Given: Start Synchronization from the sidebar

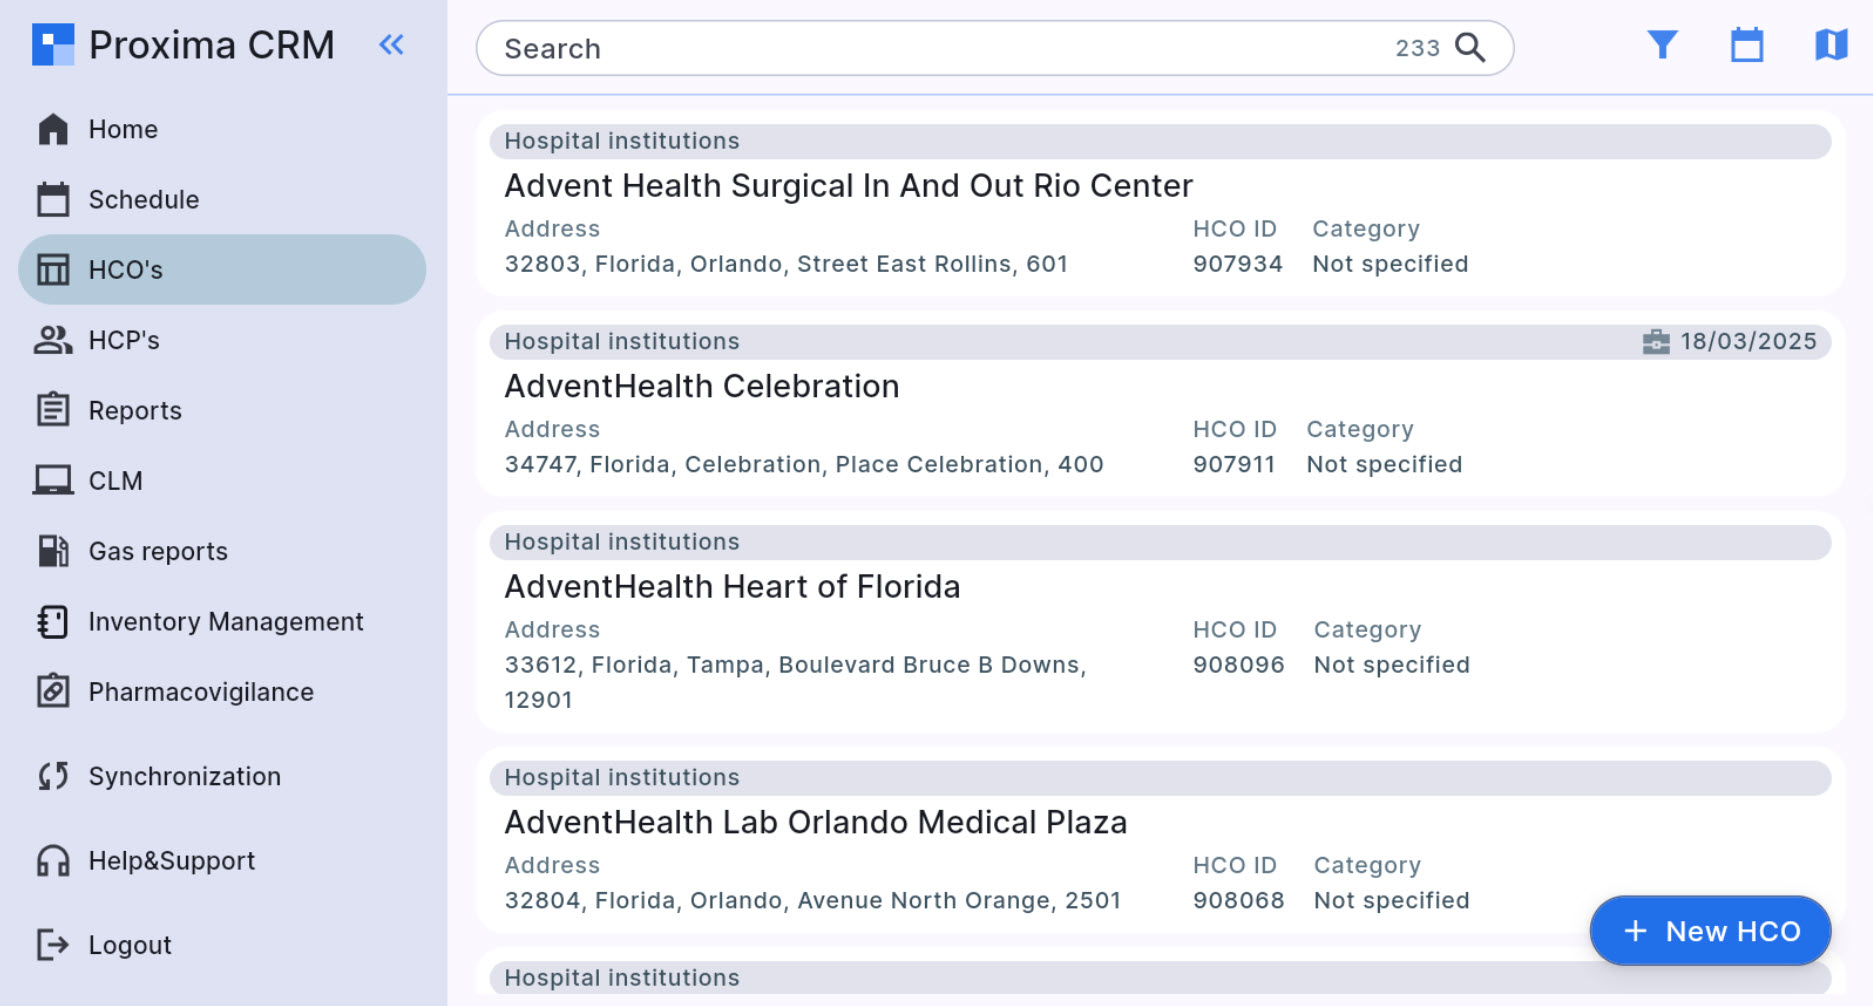Looking at the screenshot, I should tap(184, 776).
